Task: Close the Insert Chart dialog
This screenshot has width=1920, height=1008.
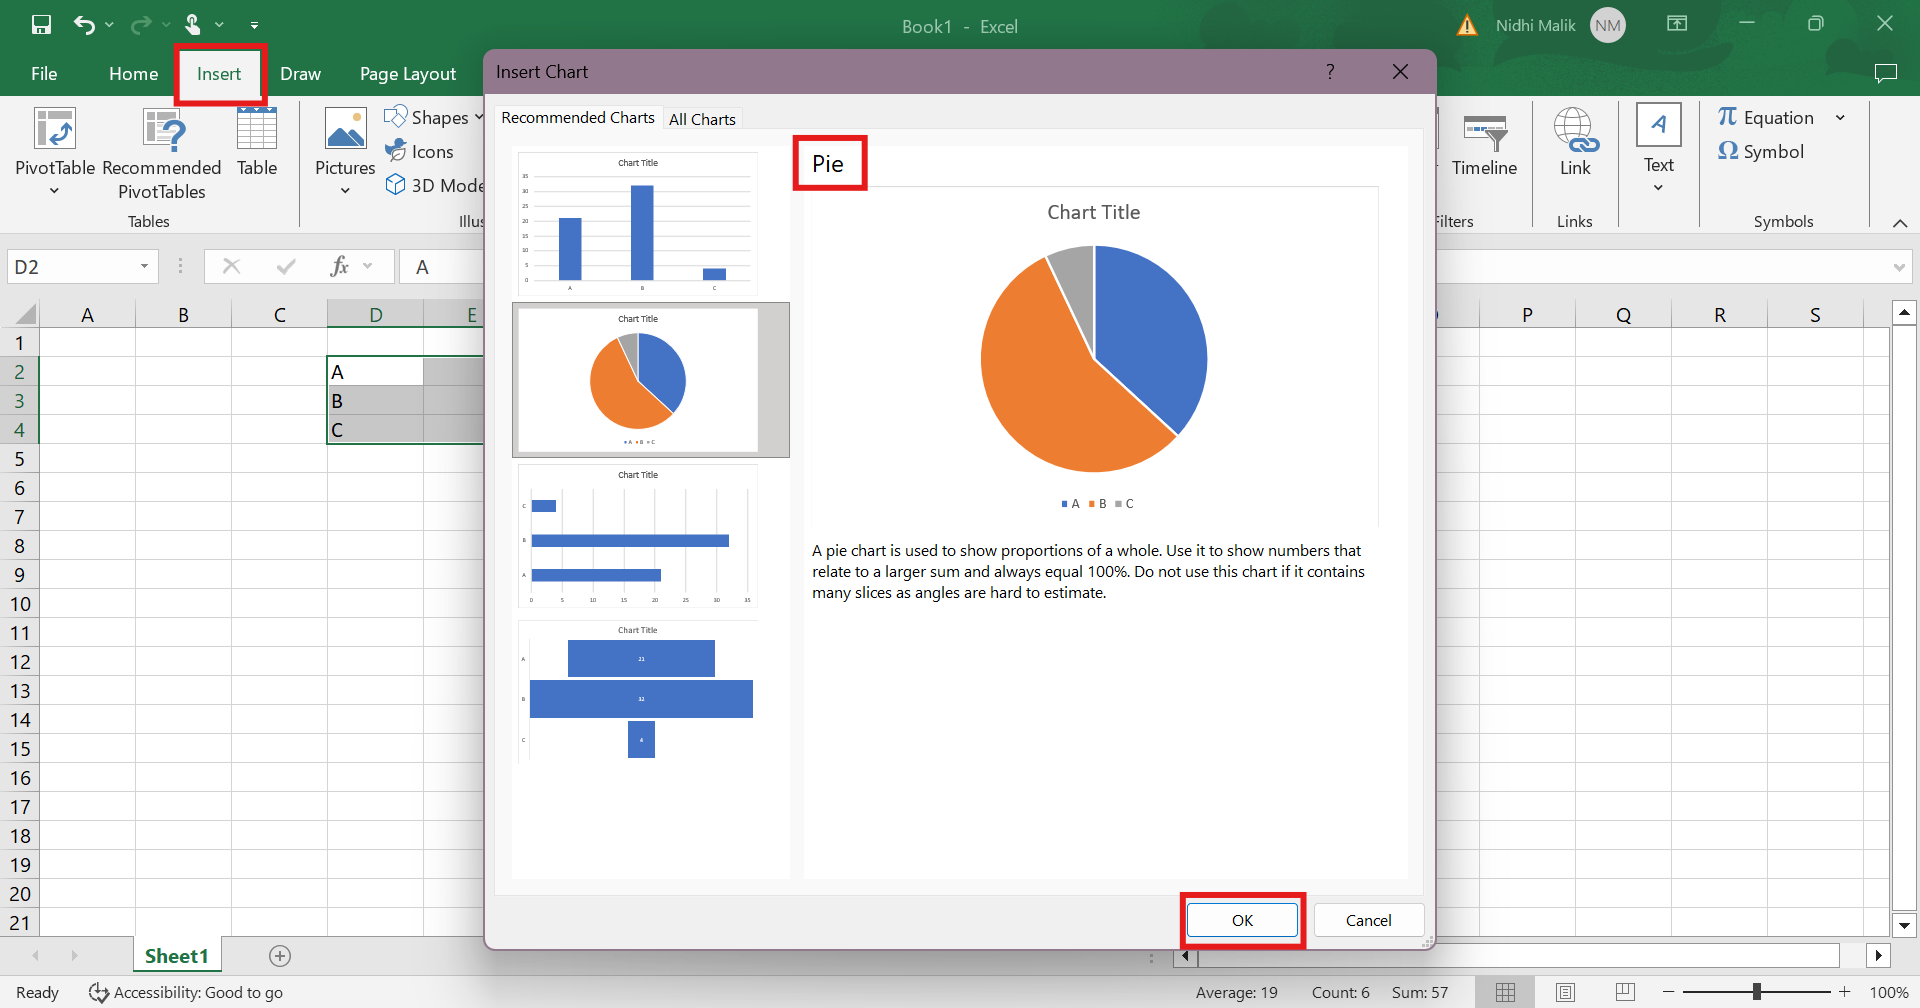Action: point(1400,72)
